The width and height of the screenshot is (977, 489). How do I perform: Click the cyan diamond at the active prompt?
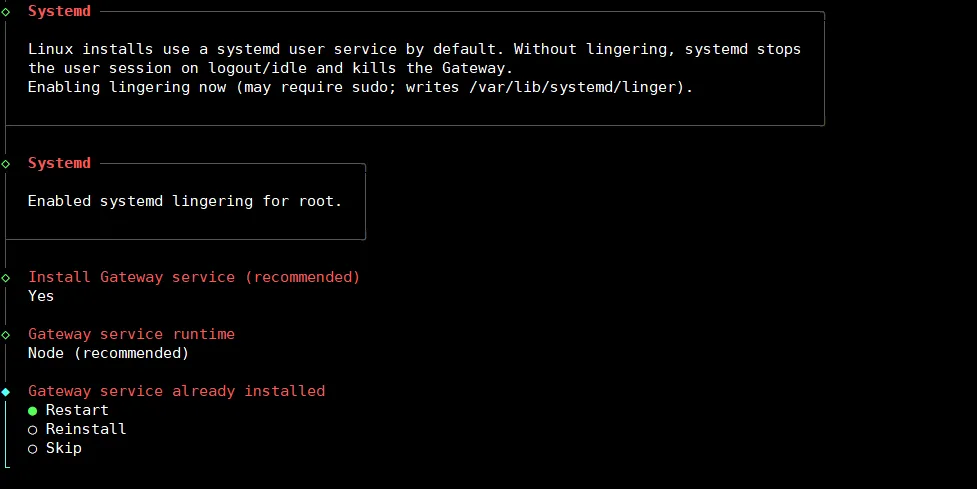[6, 391]
